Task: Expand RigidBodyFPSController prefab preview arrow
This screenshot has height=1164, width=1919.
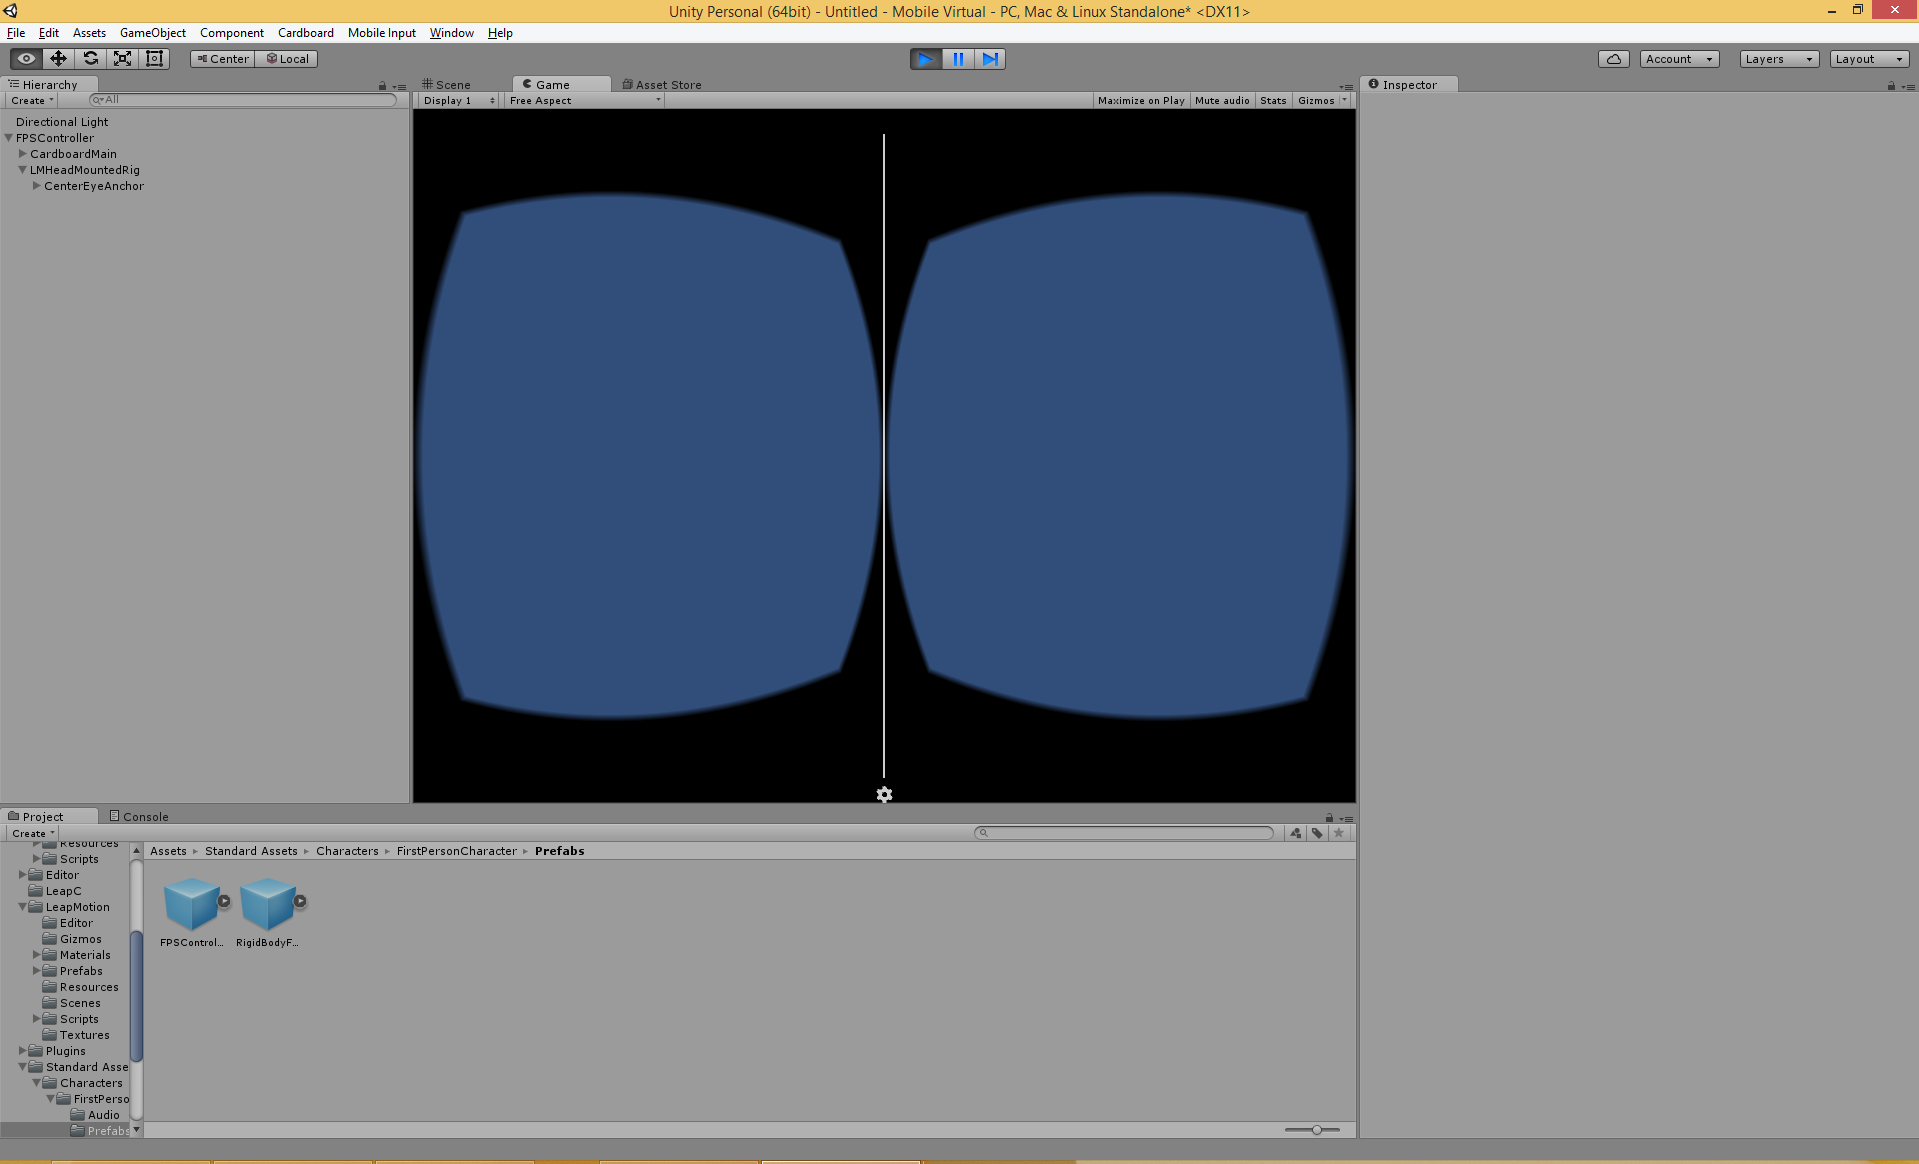Action: (x=300, y=901)
